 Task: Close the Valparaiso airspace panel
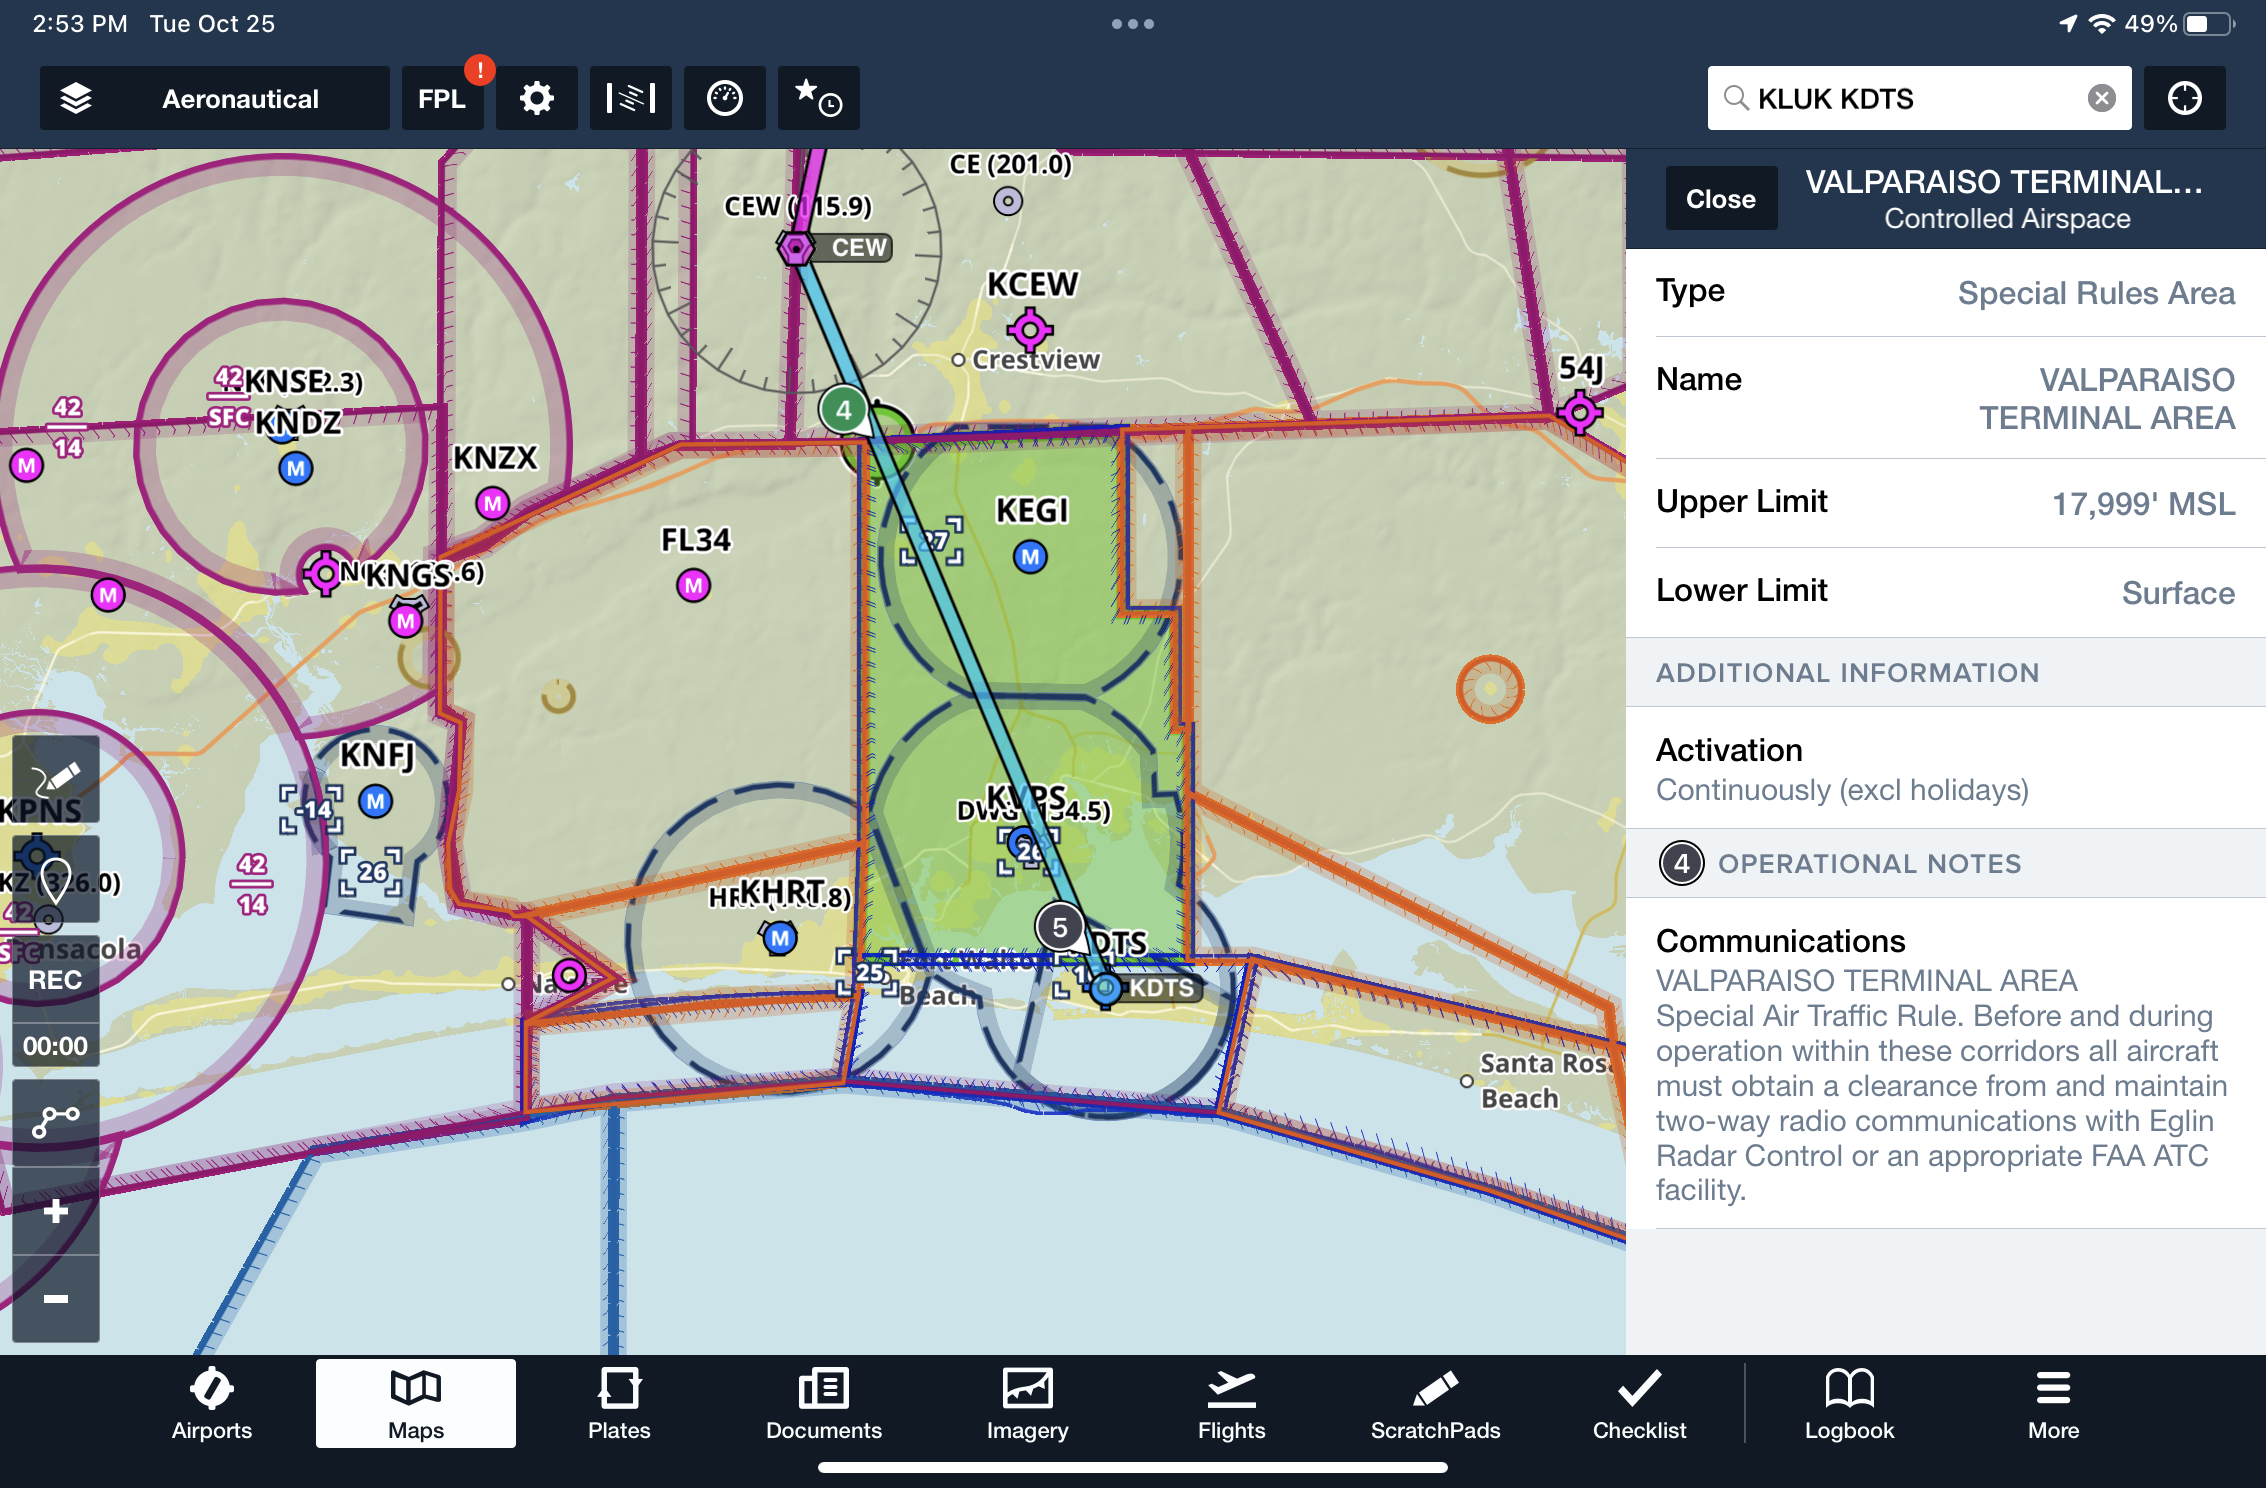[1721, 198]
